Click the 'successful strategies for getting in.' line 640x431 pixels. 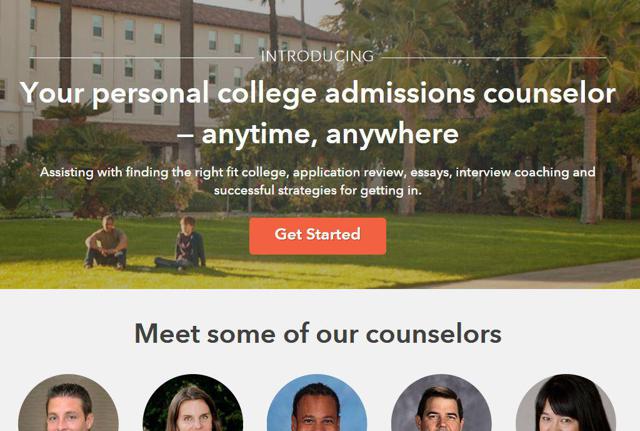(318, 191)
